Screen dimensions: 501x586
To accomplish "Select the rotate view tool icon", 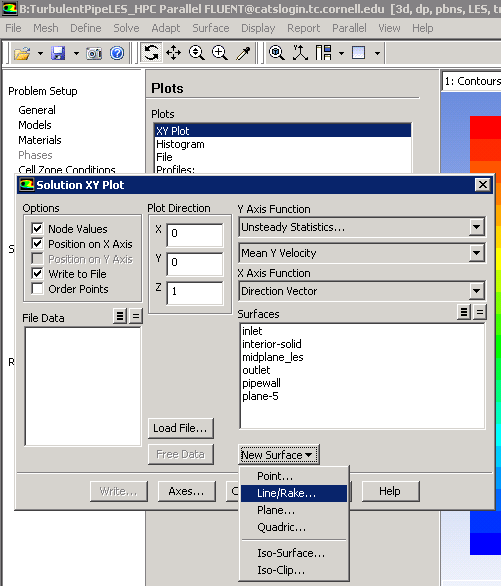I will [151, 52].
